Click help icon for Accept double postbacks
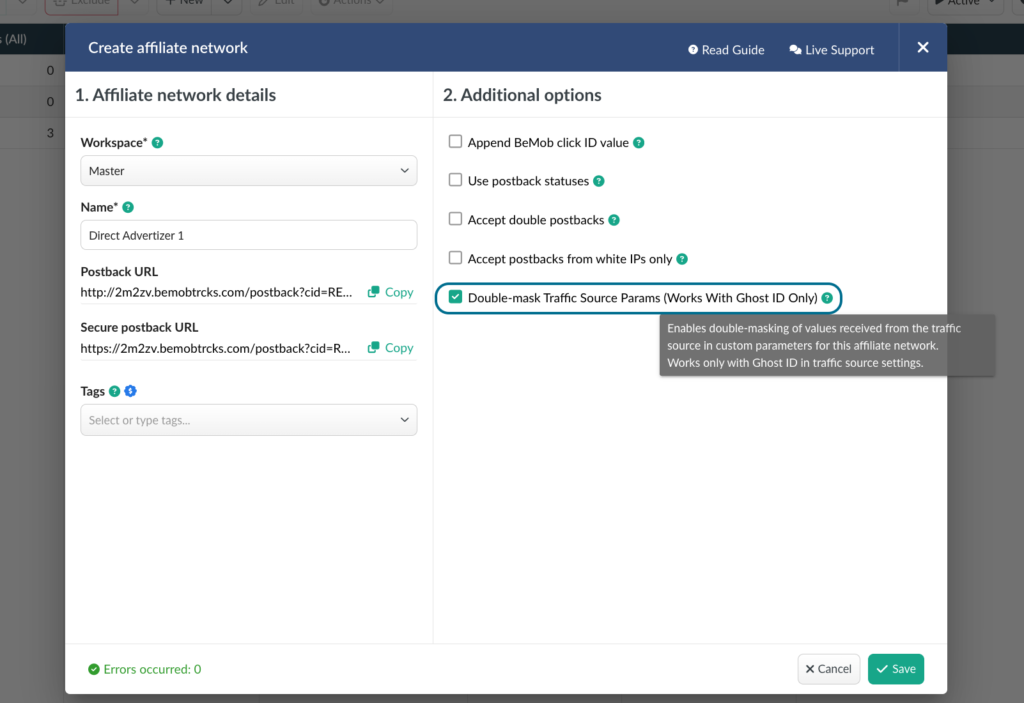Viewport: 1024px width, 703px height. tap(614, 220)
